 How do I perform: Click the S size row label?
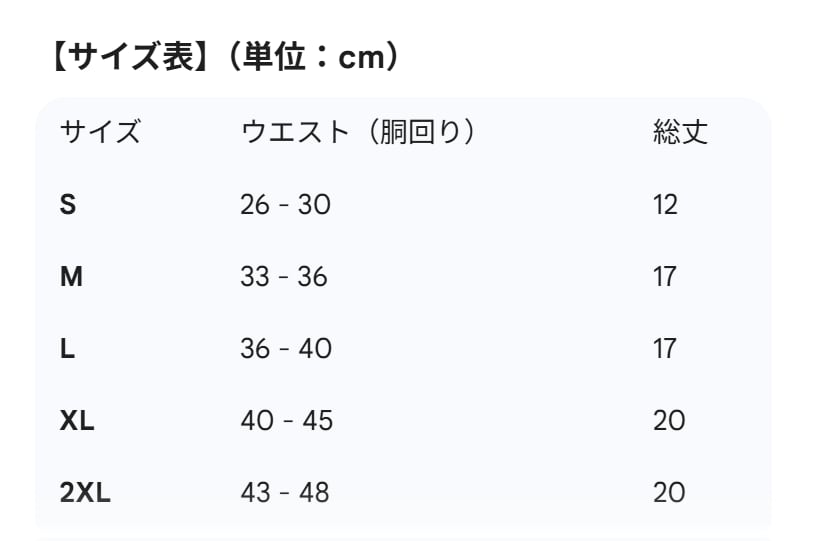pos(68,205)
